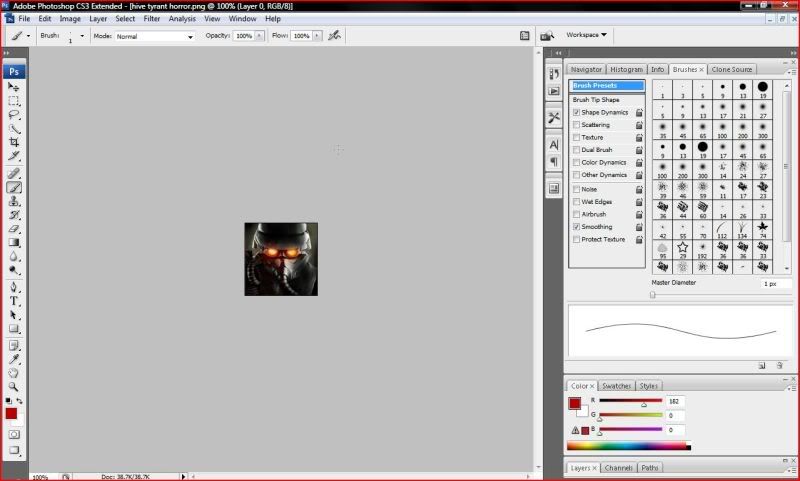The width and height of the screenshot is (800, 481).
Task: Enable the Dual Brush checkbox
Action: [577, 150]
